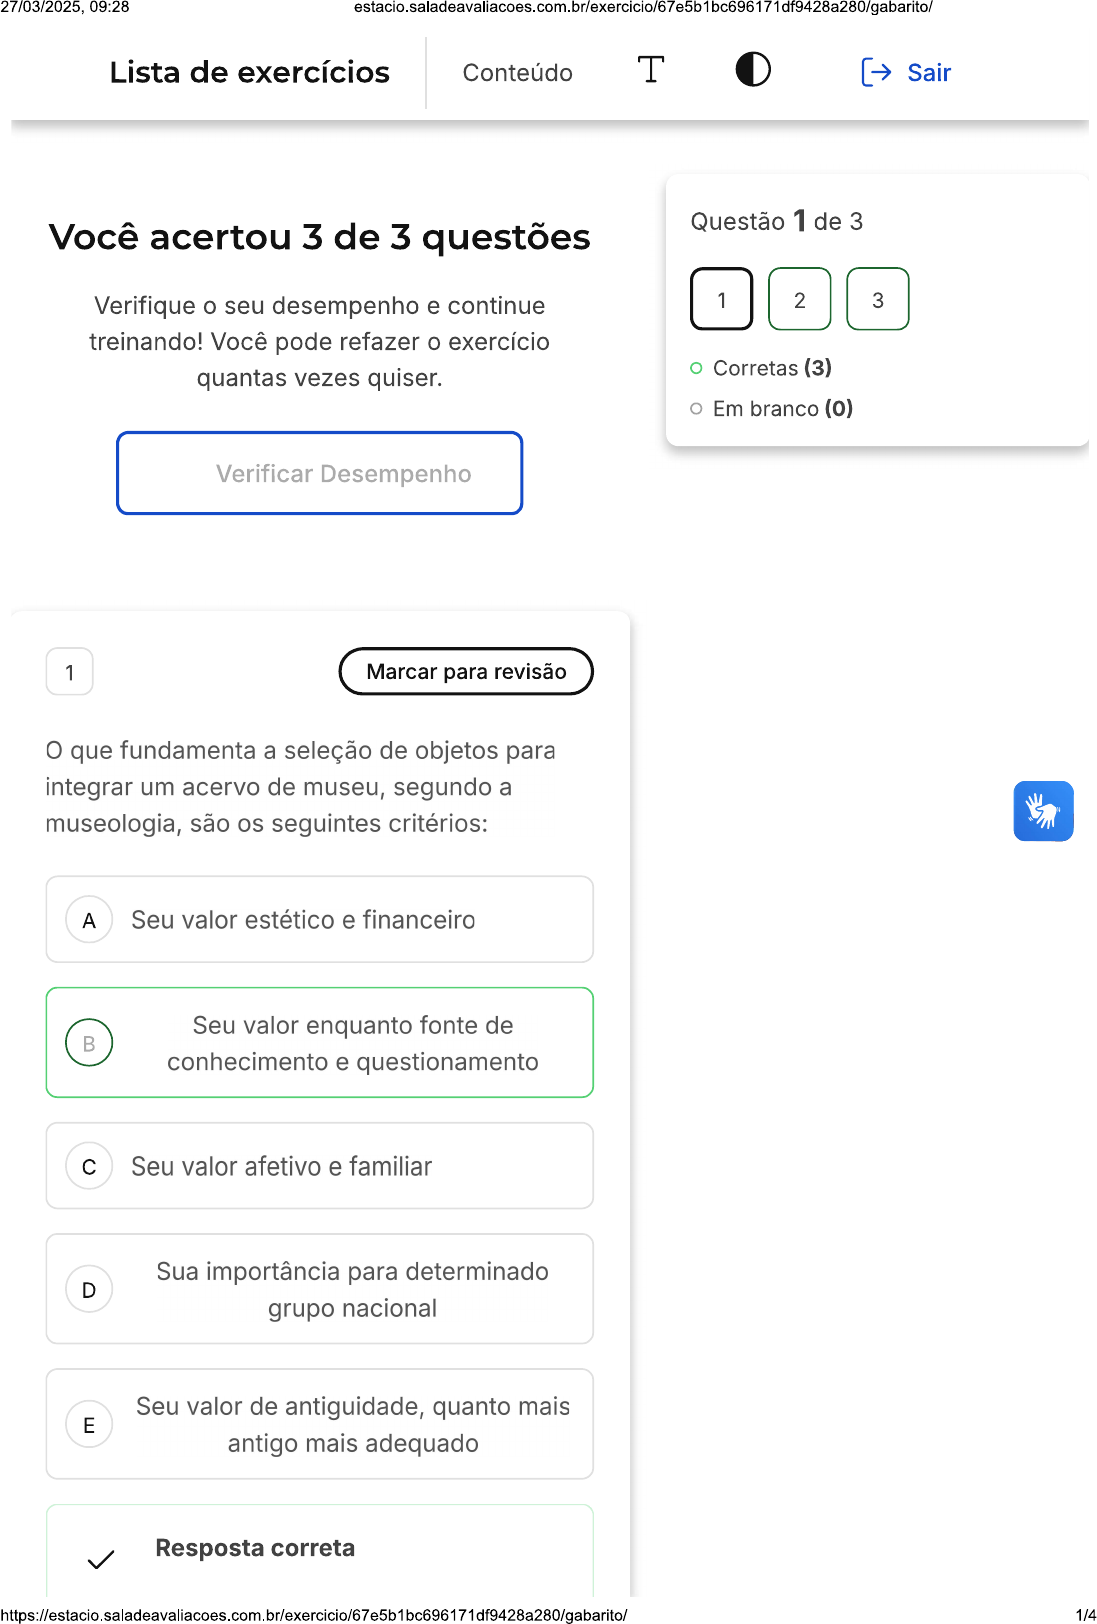Click the Lista de exercícios heading
This screenshot has height=1624, width=1097.
[250, 73]
